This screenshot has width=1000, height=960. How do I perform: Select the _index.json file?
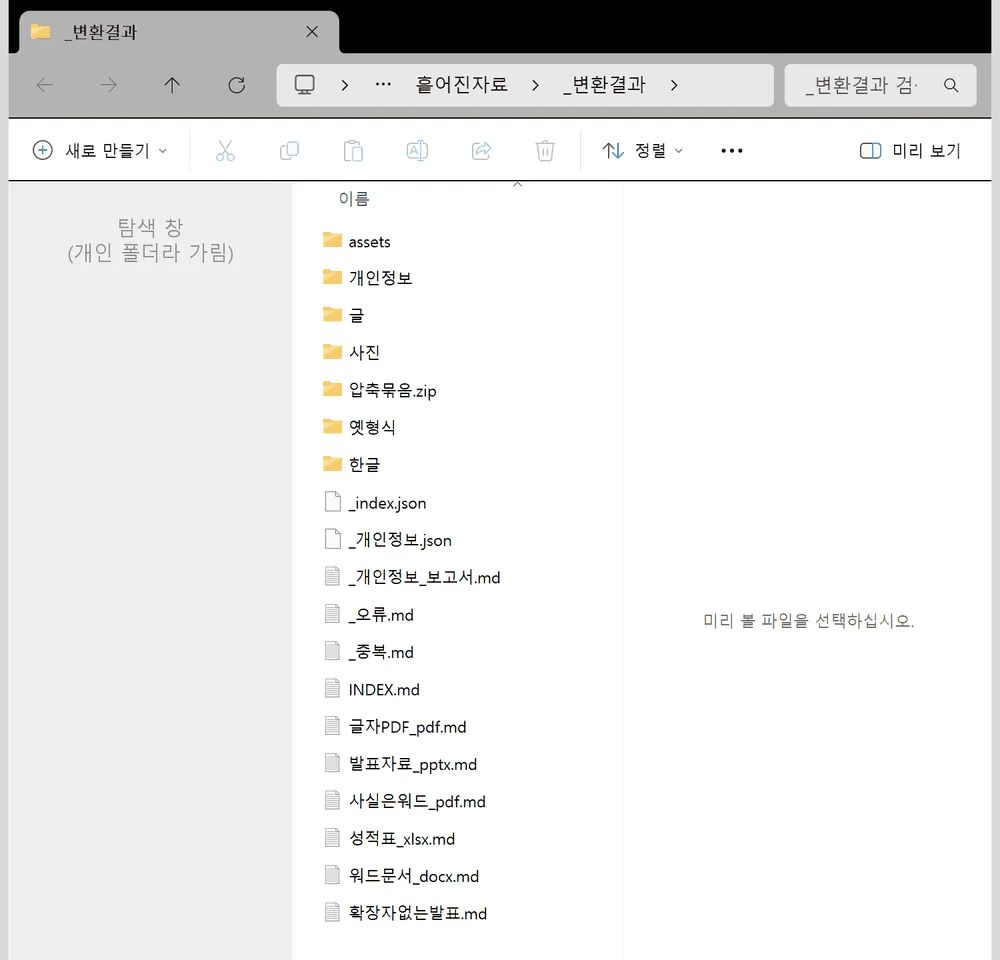(x=375, y=503)
